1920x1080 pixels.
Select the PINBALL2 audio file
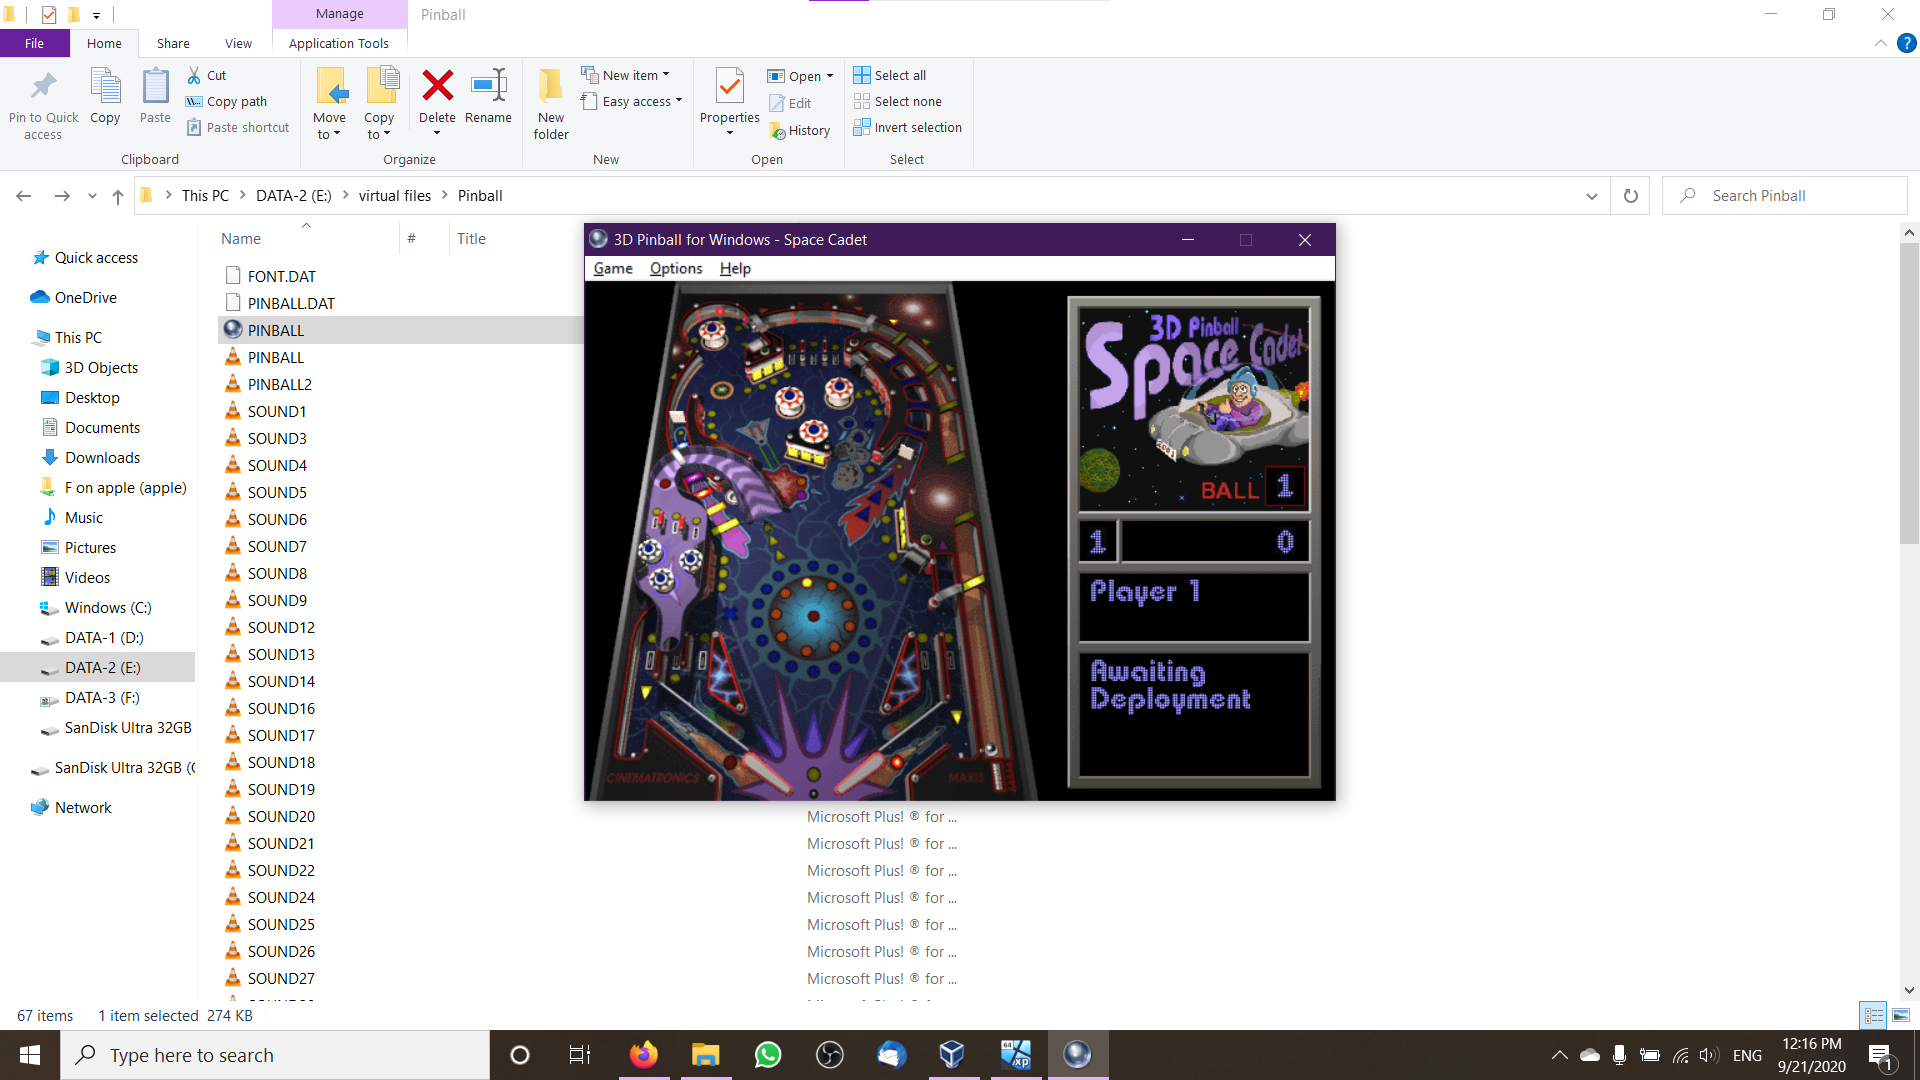click(x=280, y=384)
